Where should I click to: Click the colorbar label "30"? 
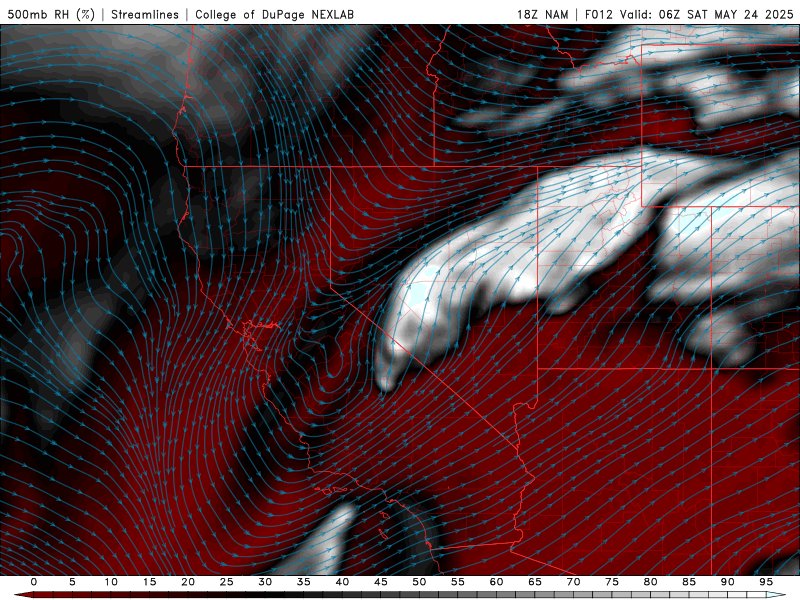[265, 582]
